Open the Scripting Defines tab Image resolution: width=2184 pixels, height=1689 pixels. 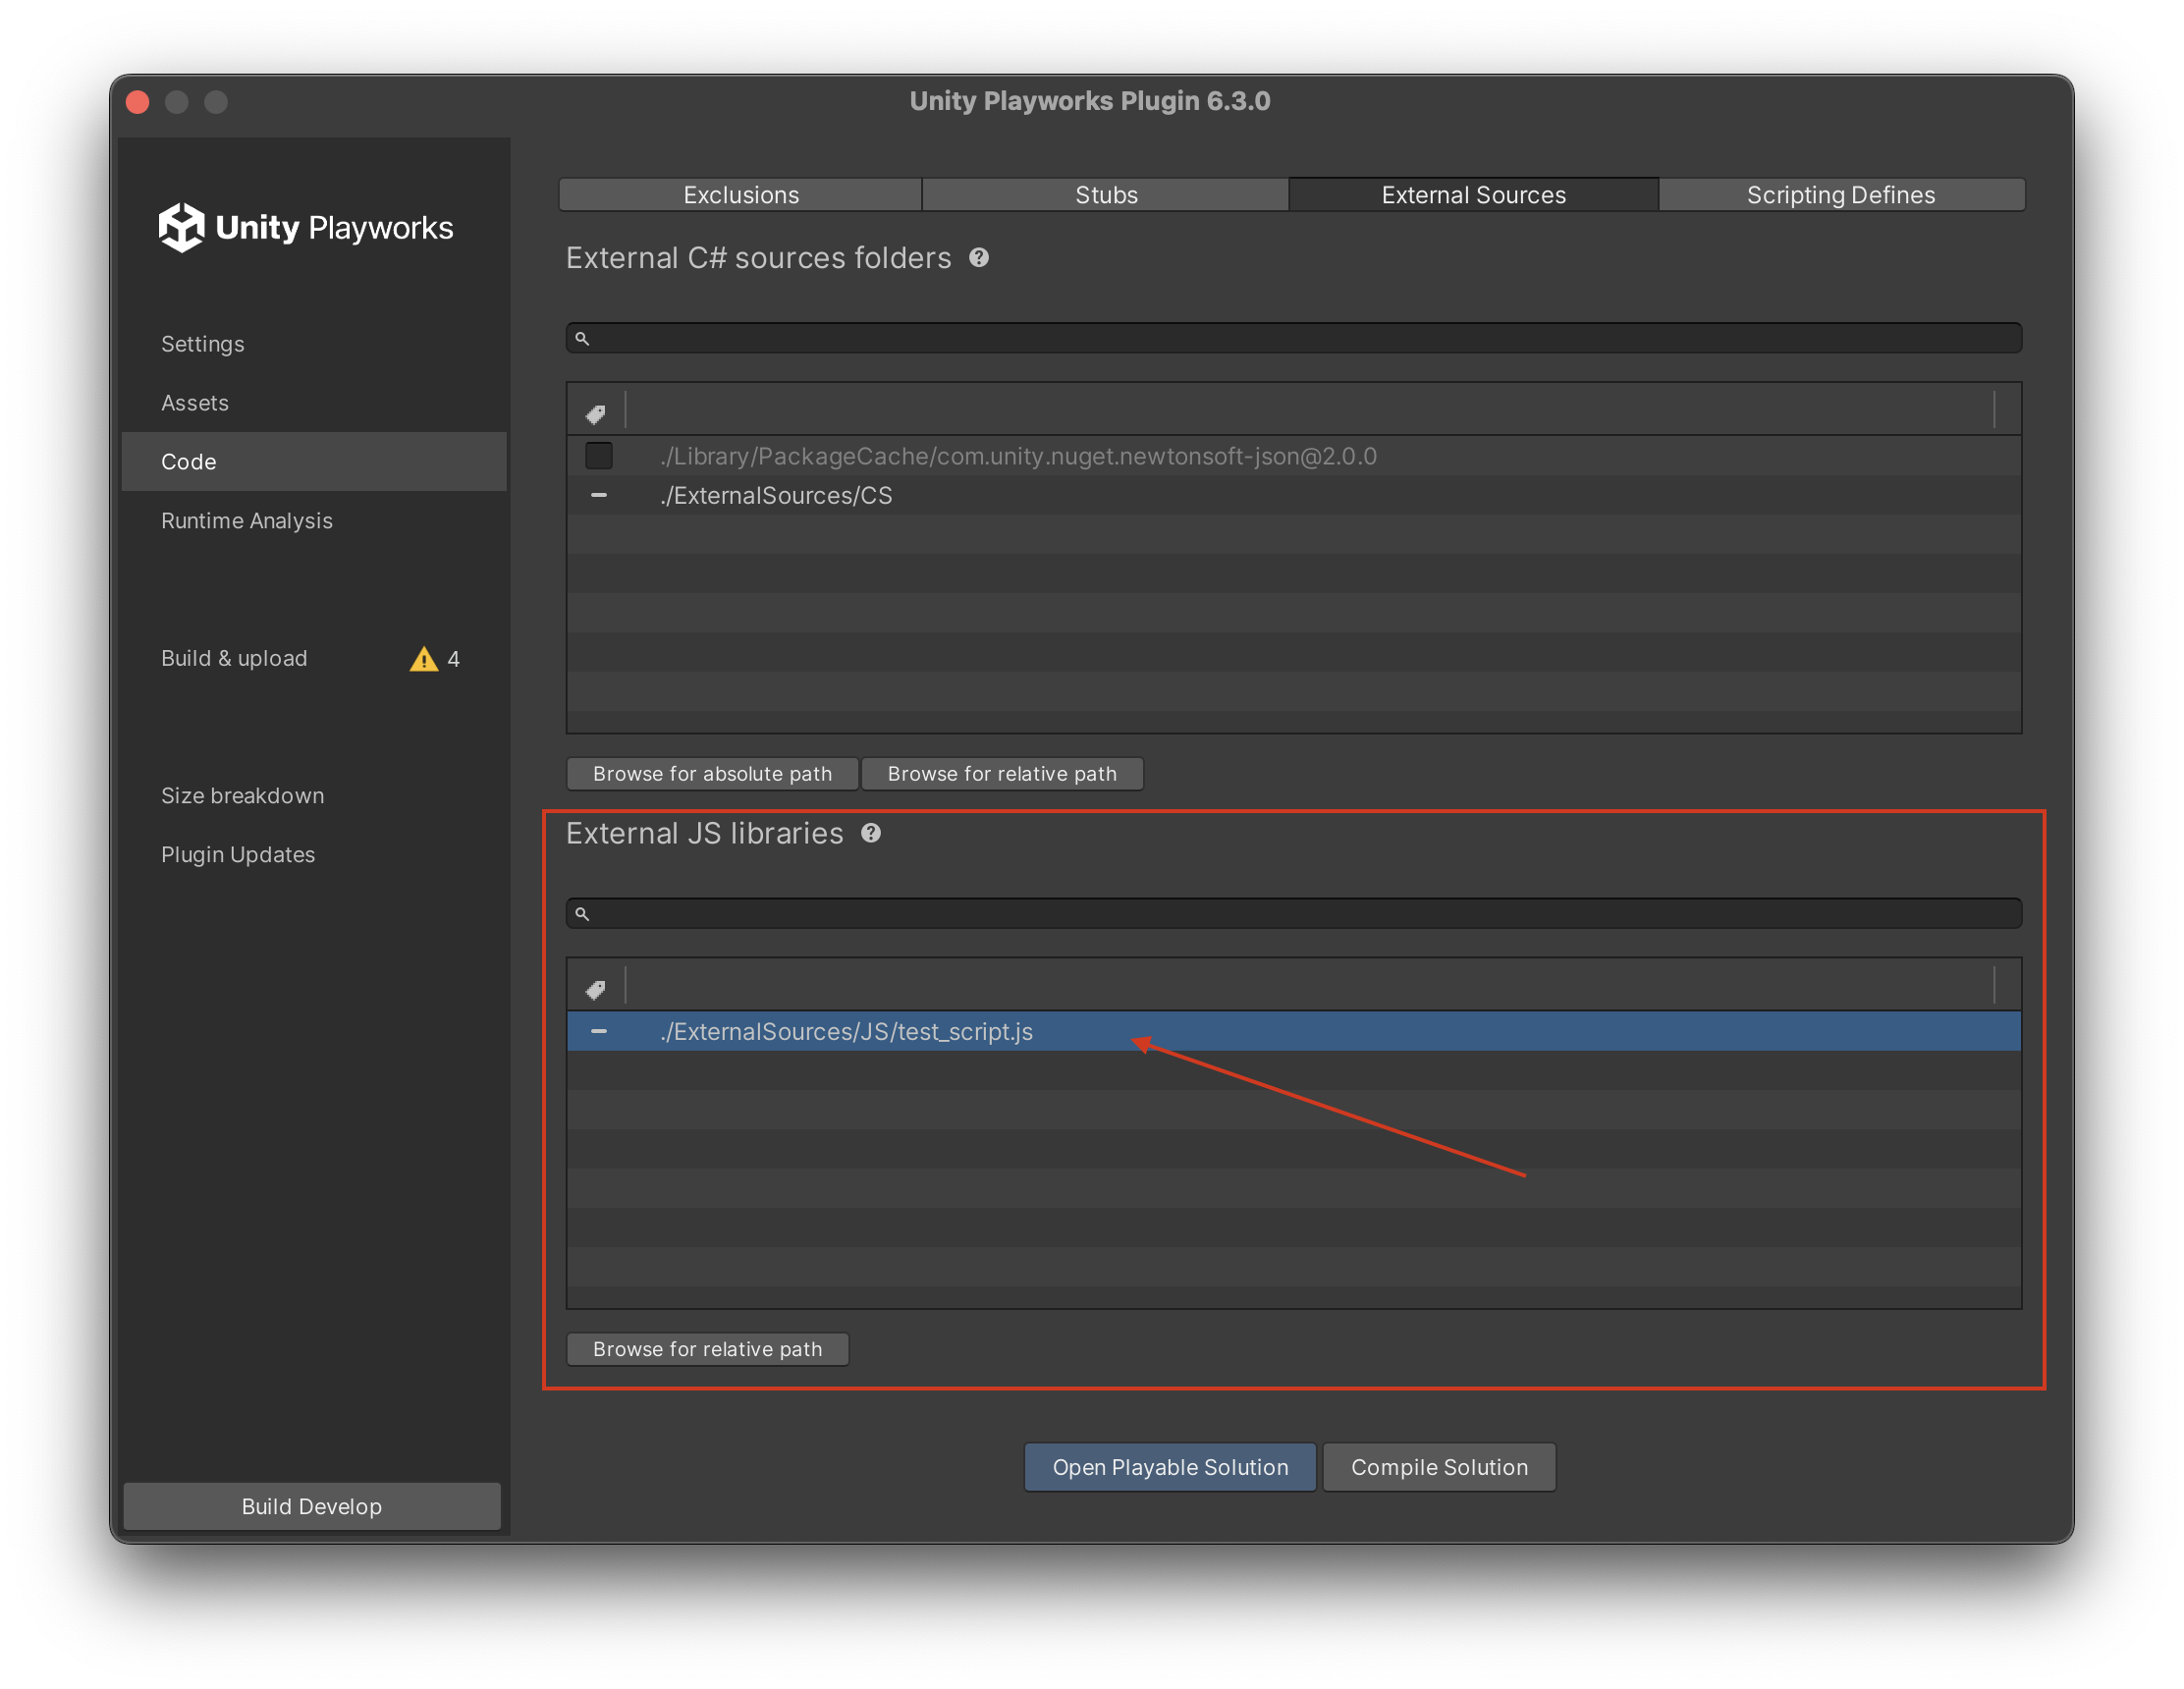pos(1841,195)
